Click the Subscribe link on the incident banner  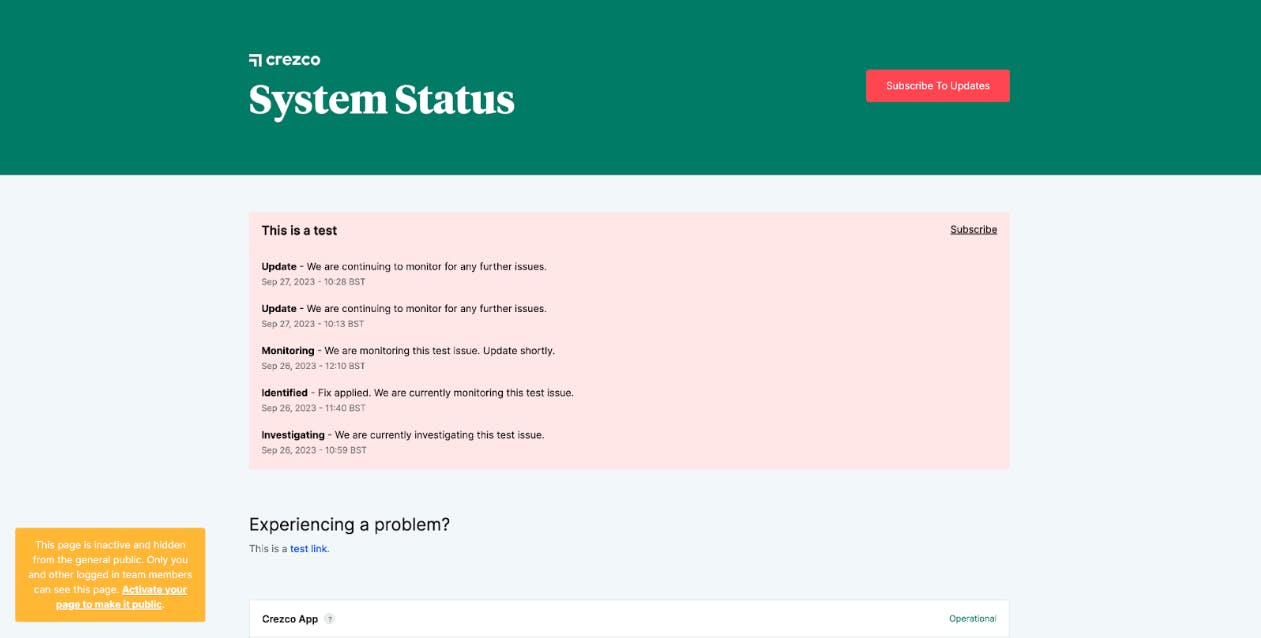pos(972,229)
